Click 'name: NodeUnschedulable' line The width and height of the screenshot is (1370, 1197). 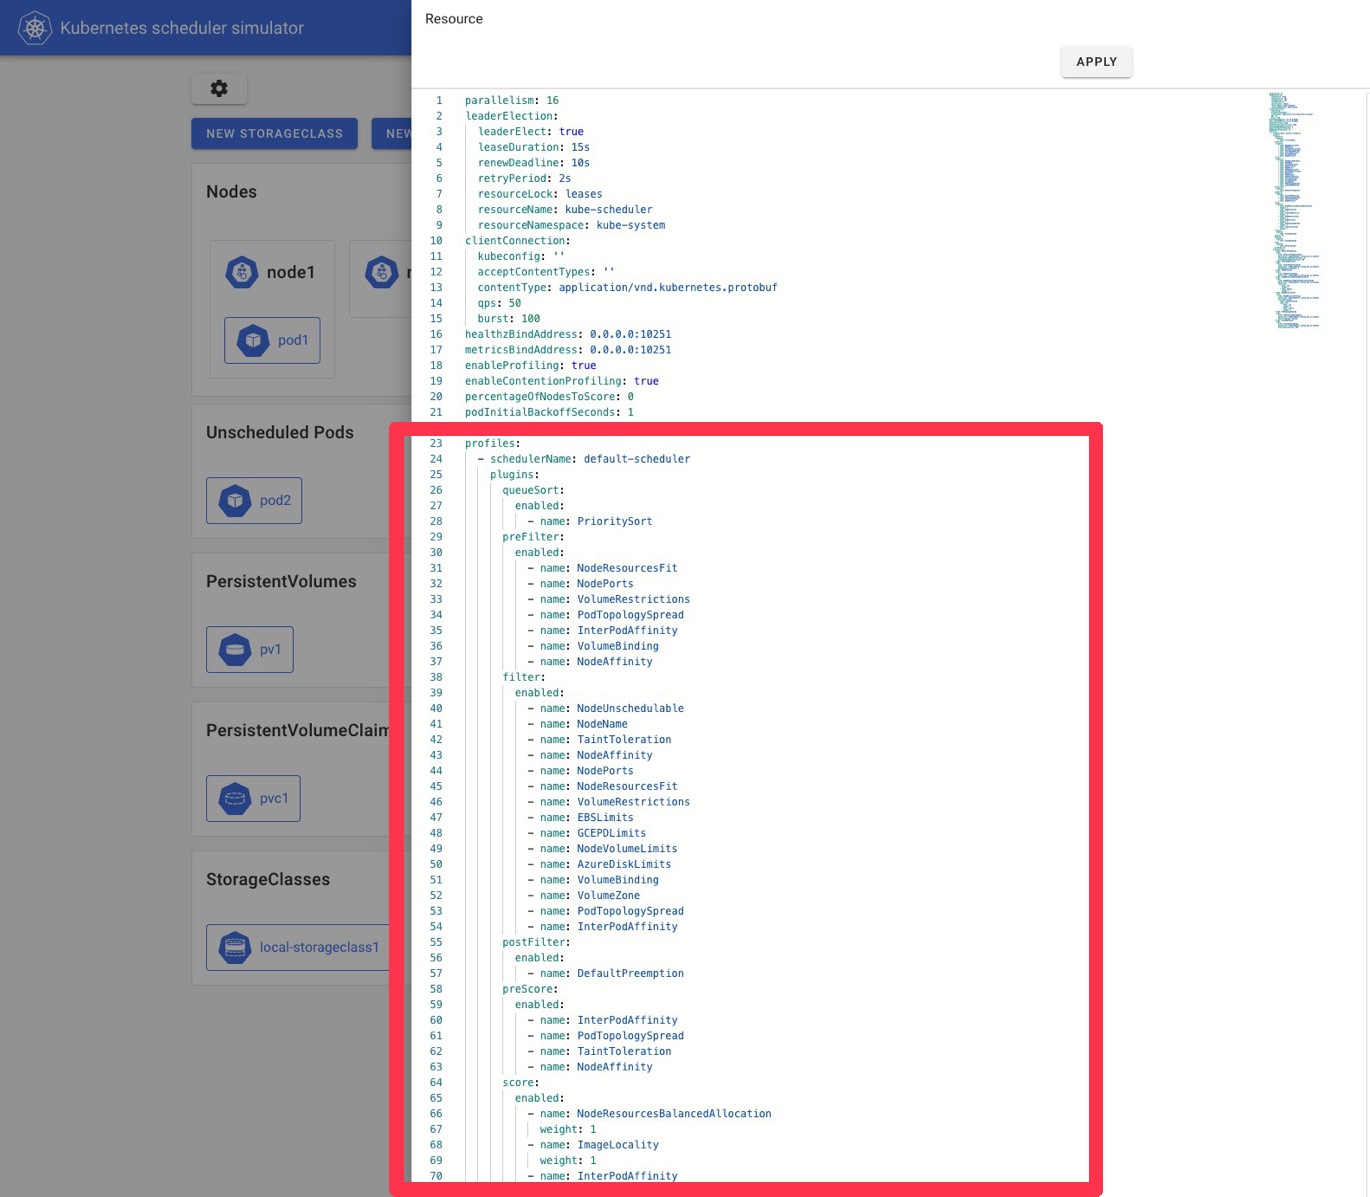click(606, 708)
